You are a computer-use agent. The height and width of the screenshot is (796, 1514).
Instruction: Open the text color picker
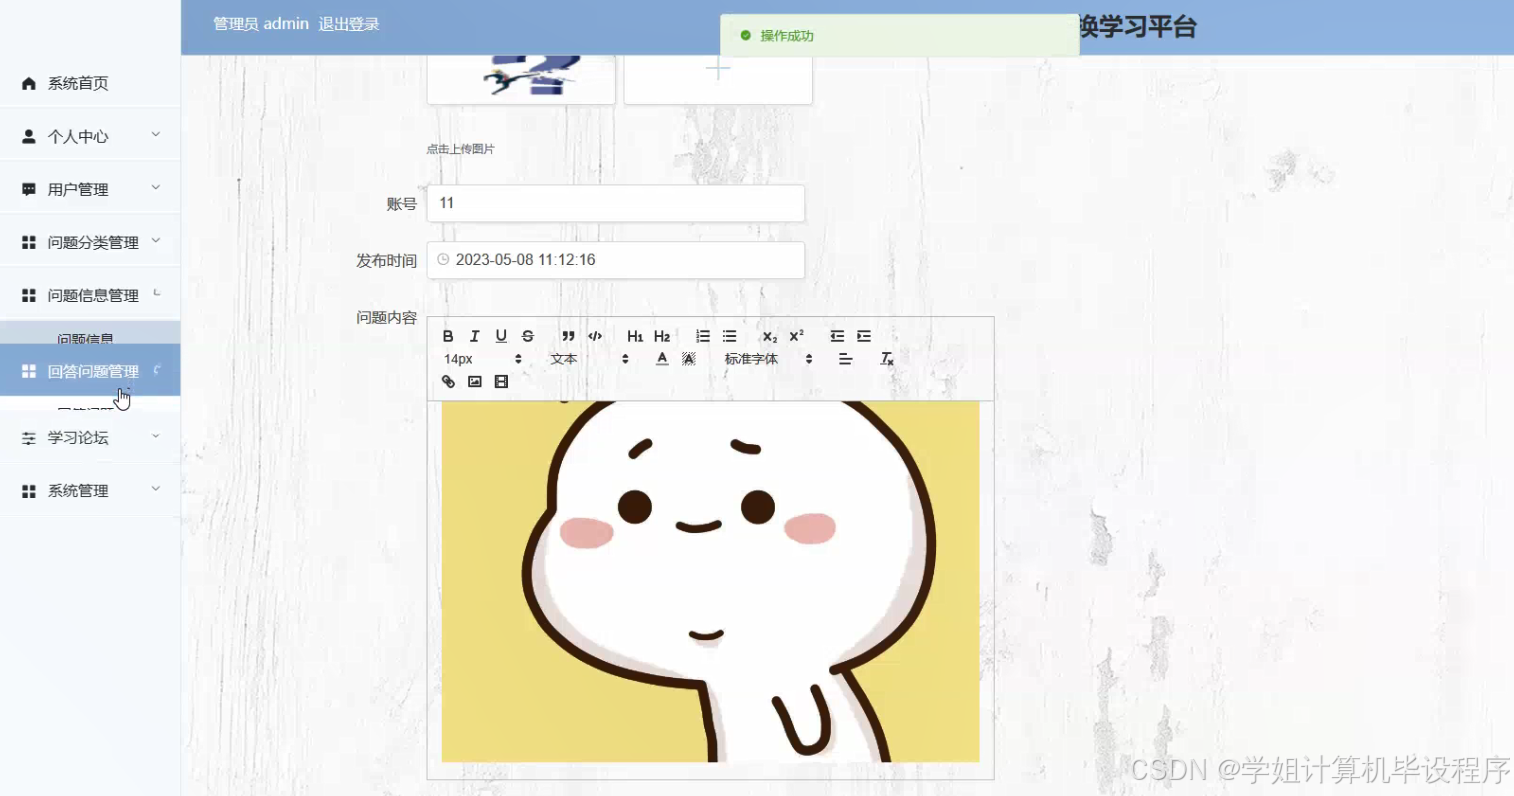point(662,359)
